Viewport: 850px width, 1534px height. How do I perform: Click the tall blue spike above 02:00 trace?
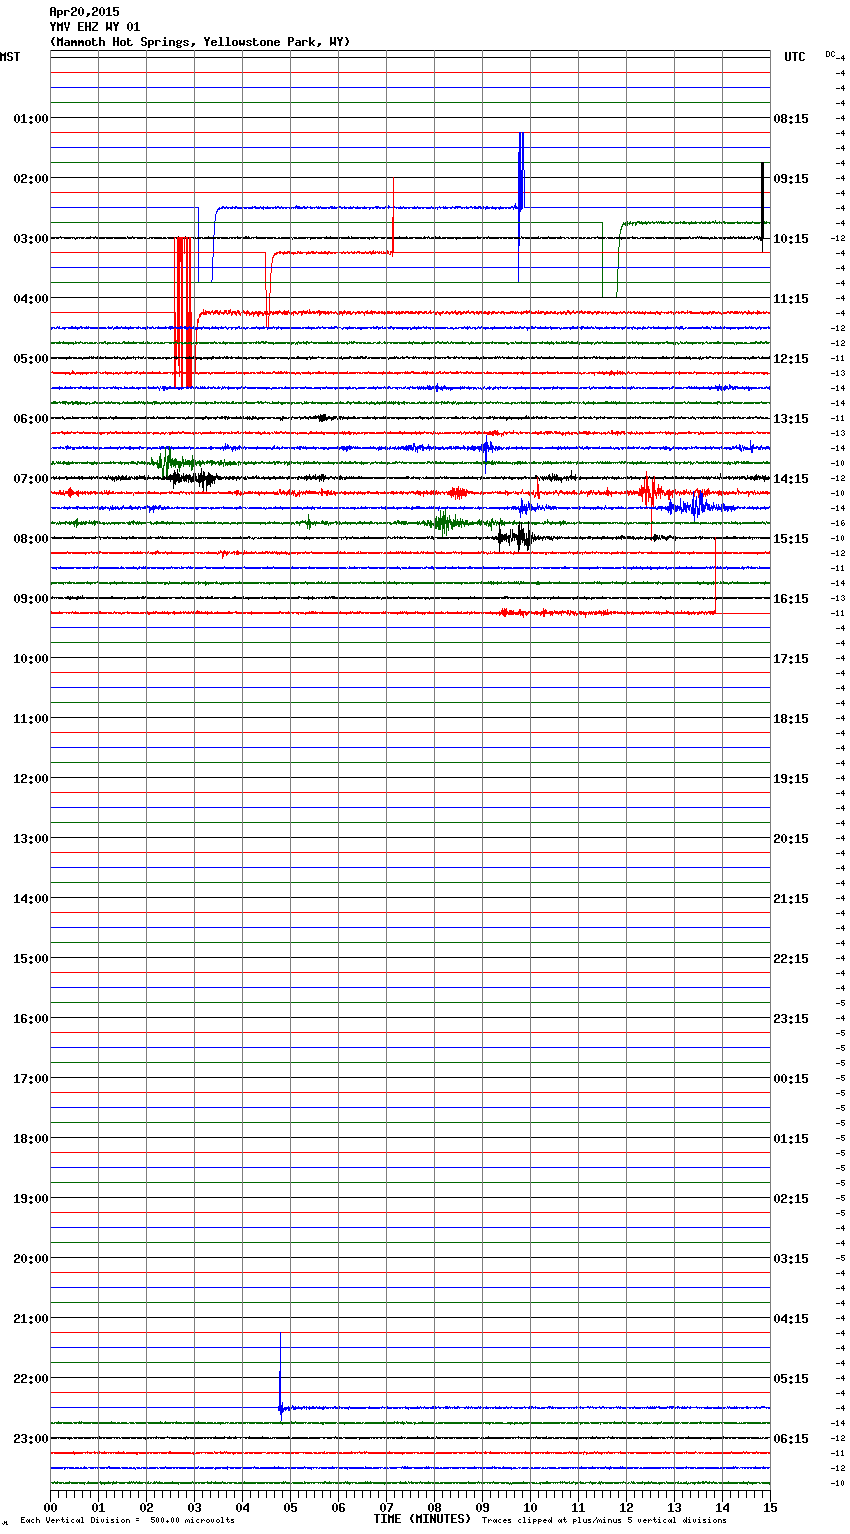pos(521,207)
